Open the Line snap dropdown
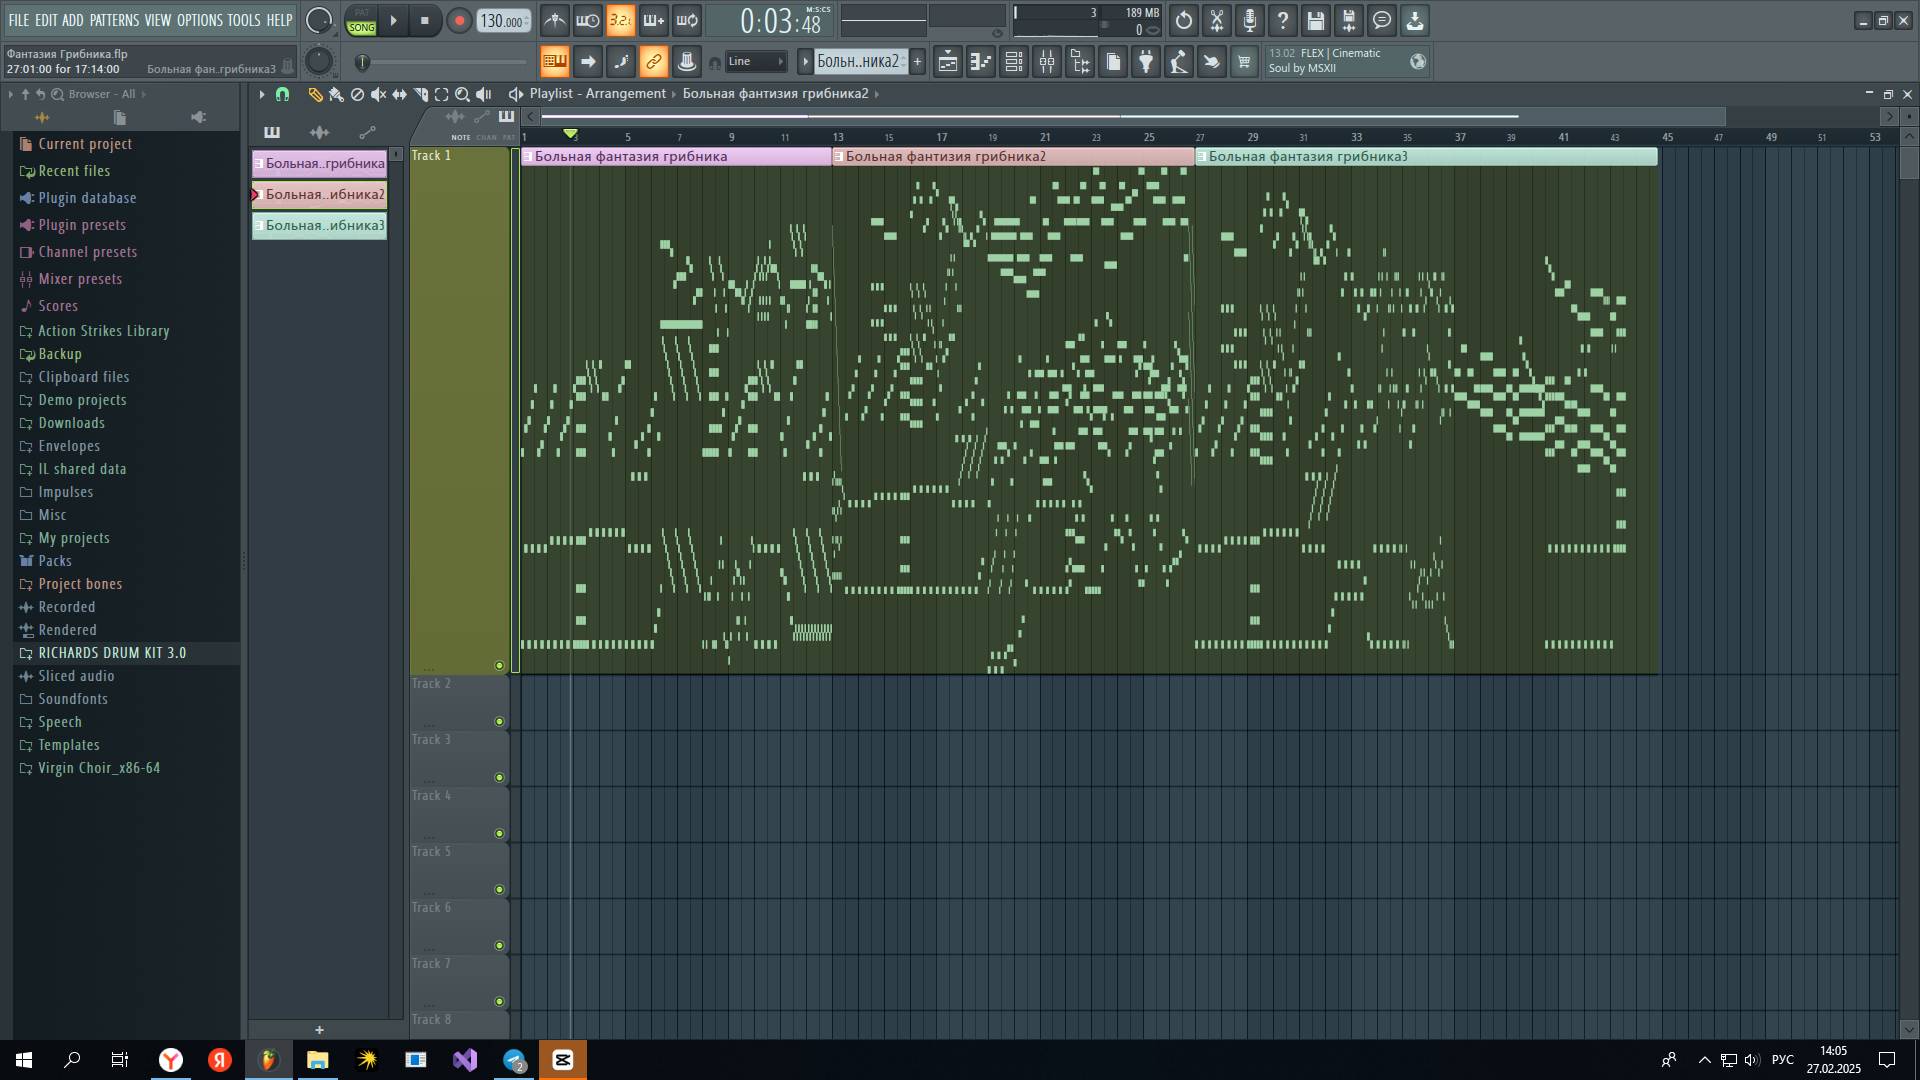 [x=756, y=62]
